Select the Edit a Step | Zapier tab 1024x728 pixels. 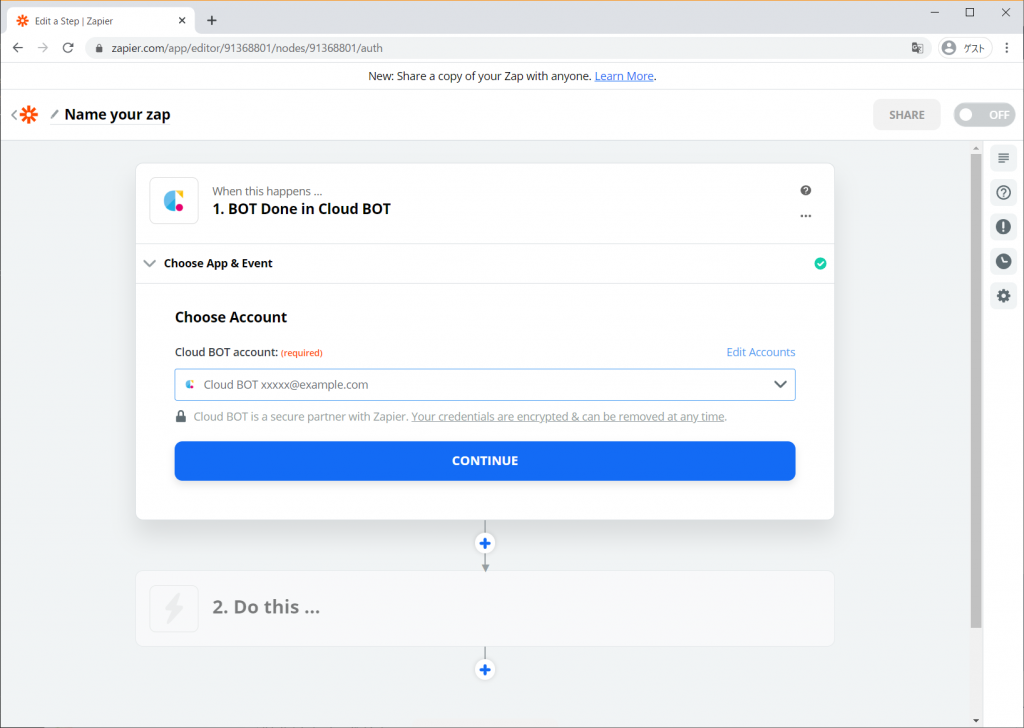pyautogui.click(x=101, y=21)
